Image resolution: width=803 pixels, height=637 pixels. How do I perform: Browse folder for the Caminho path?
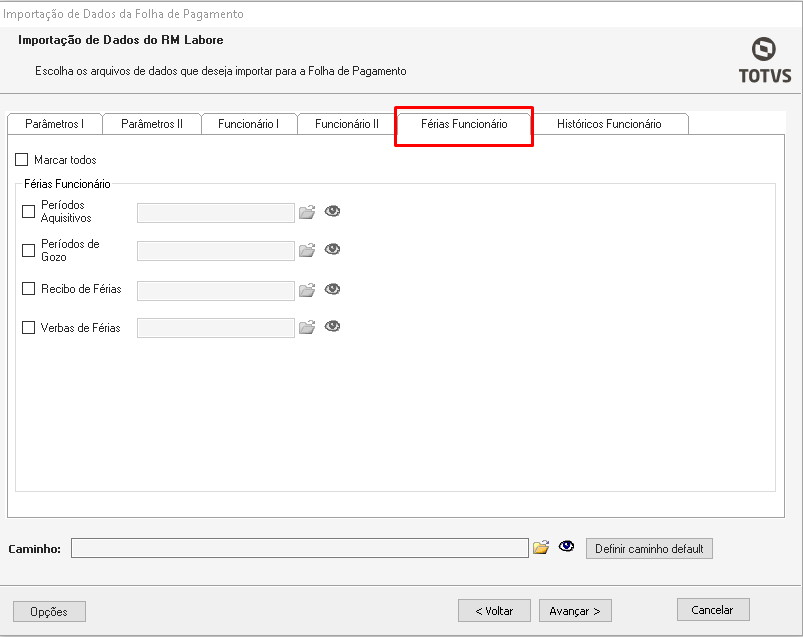tap(541, 547)
